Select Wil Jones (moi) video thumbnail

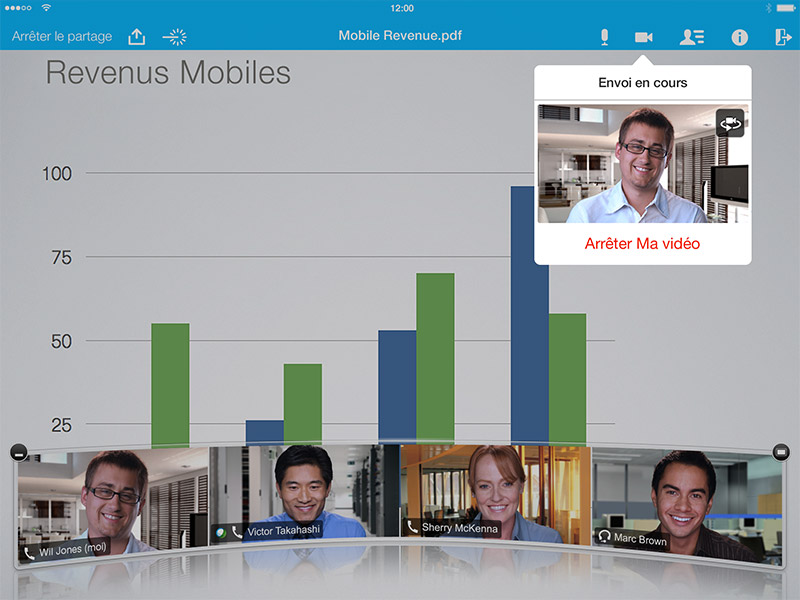point(112,500)
